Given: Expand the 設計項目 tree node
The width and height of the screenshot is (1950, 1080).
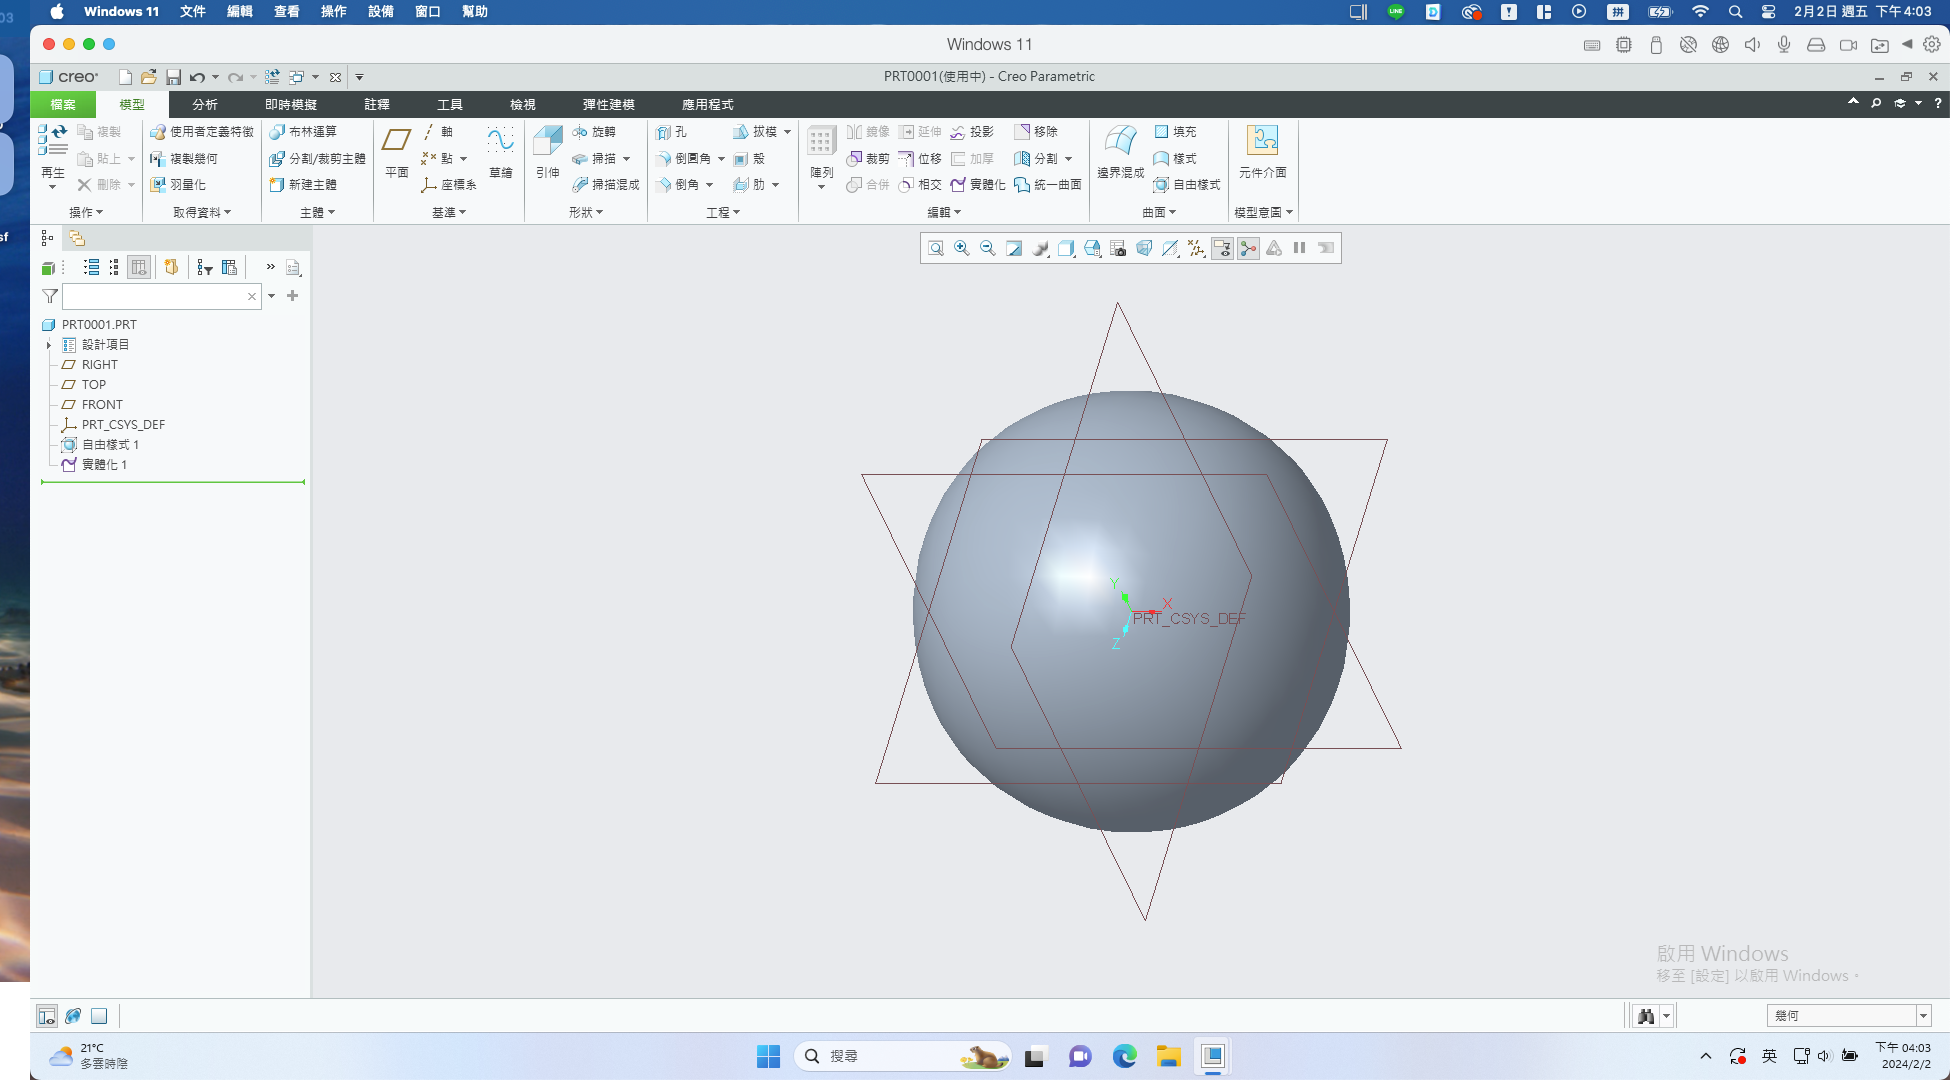Looking at the screenshot, I should [48, 345].
